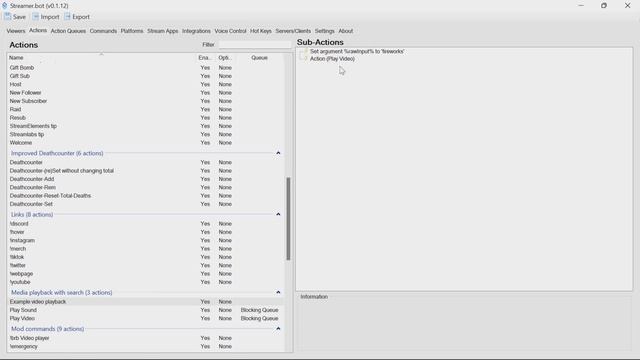
Task: Click the Import text label
Action: coord(50,17)
